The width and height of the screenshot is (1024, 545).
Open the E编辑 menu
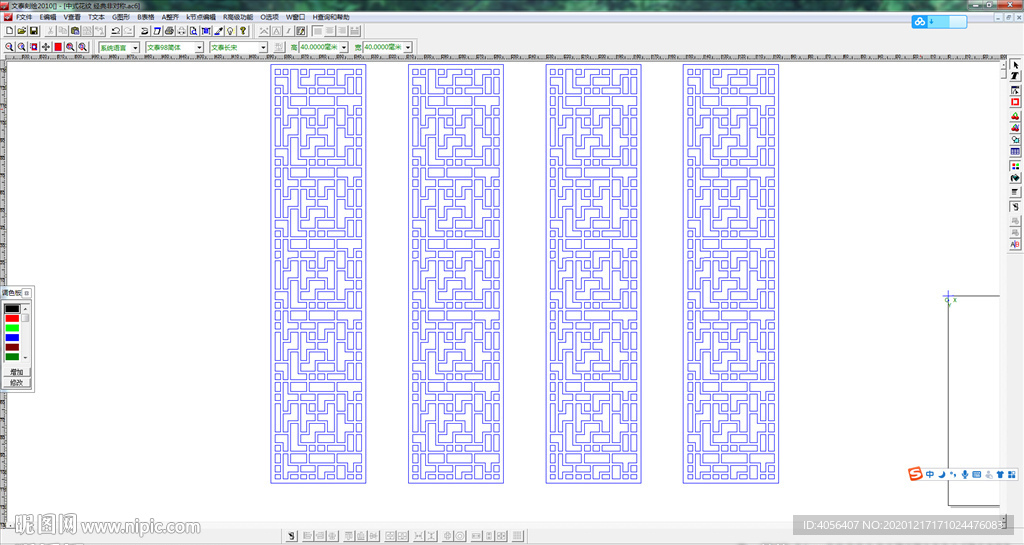(48, 17)
